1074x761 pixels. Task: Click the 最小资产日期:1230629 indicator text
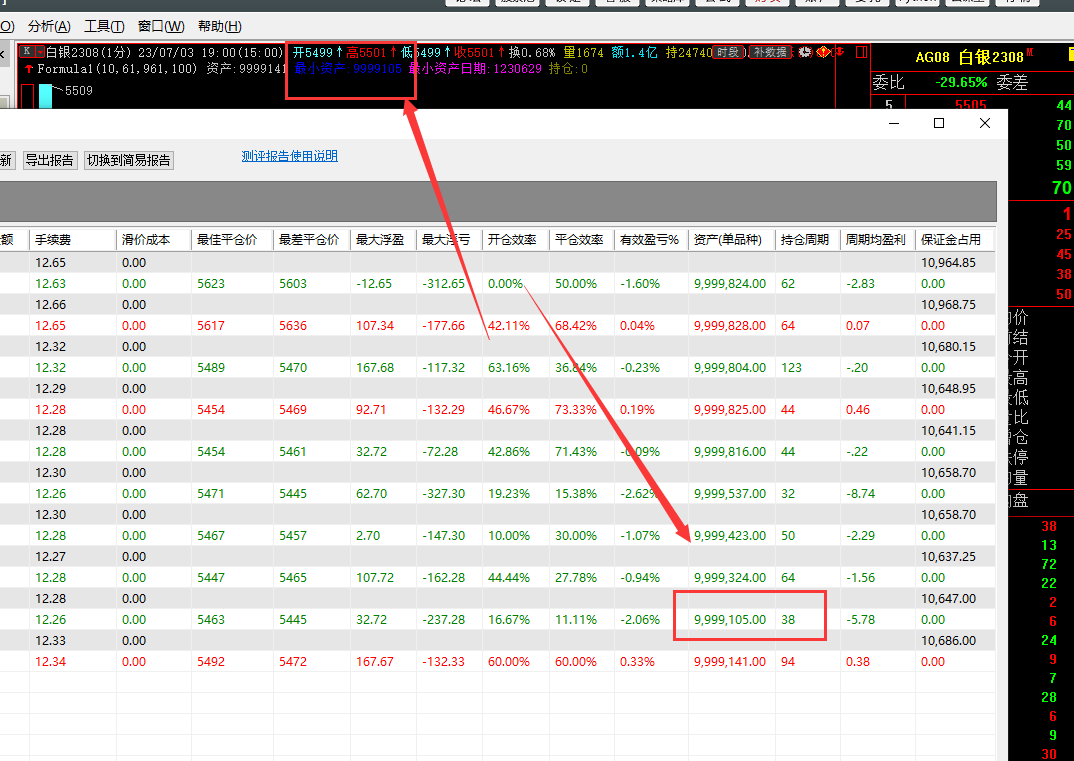tap(475, 69)
